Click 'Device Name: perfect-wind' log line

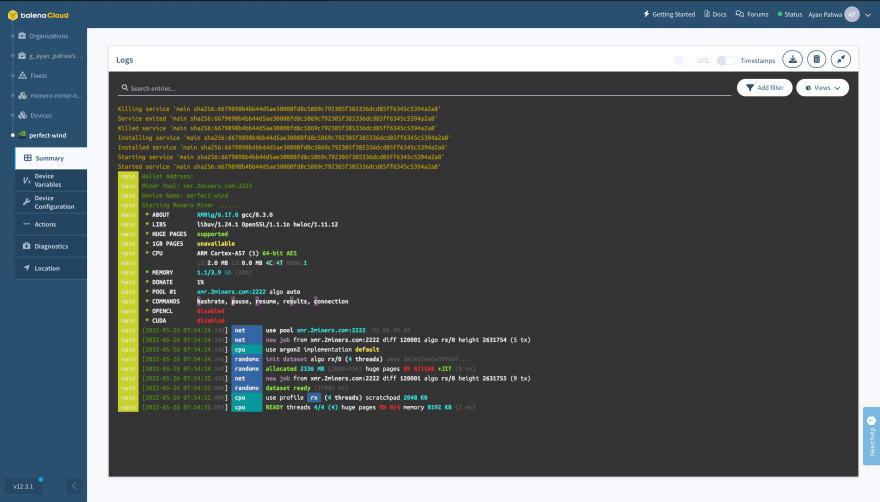coord(185,195)
